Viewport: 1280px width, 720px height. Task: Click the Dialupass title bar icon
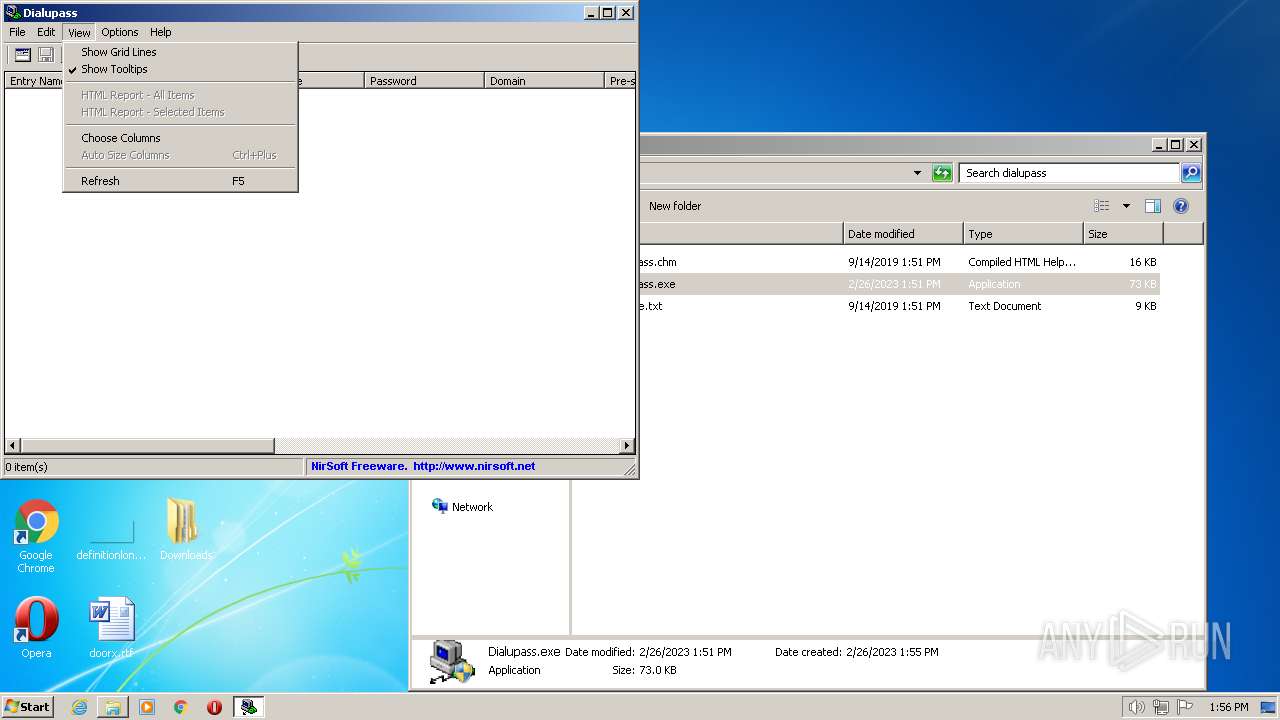[13, 13]
